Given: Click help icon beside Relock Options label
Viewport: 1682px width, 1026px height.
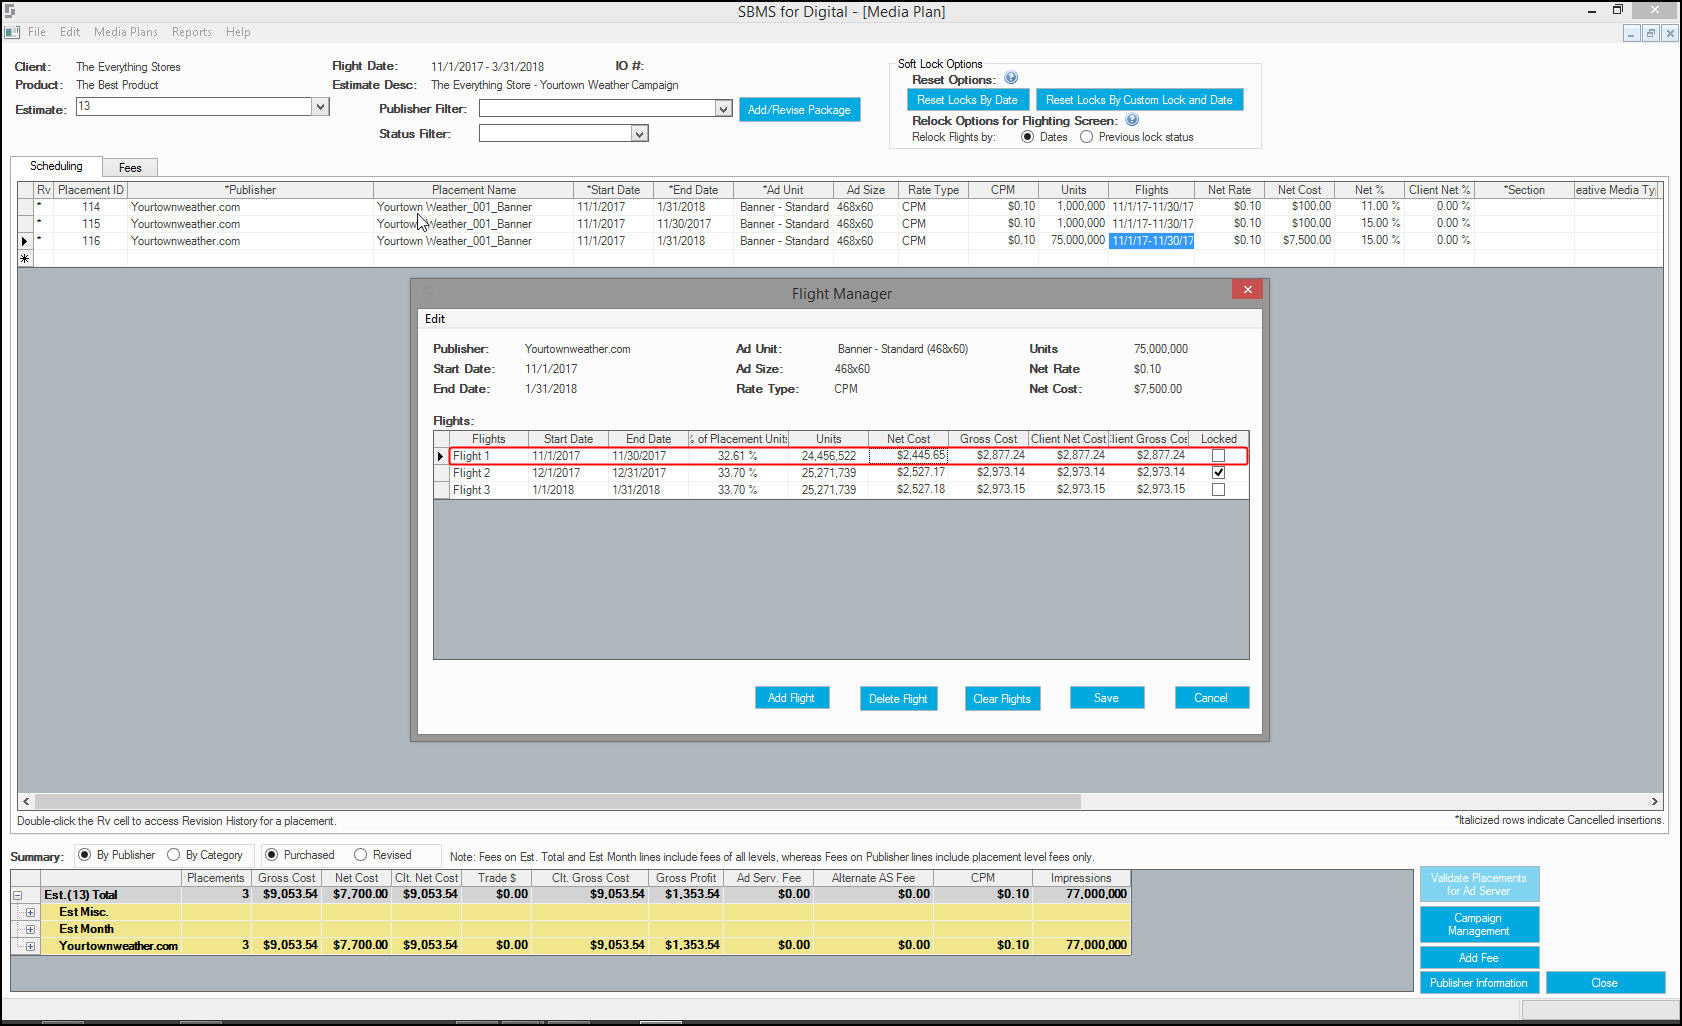Looking at the screenshot, I should pos(1132,120).
